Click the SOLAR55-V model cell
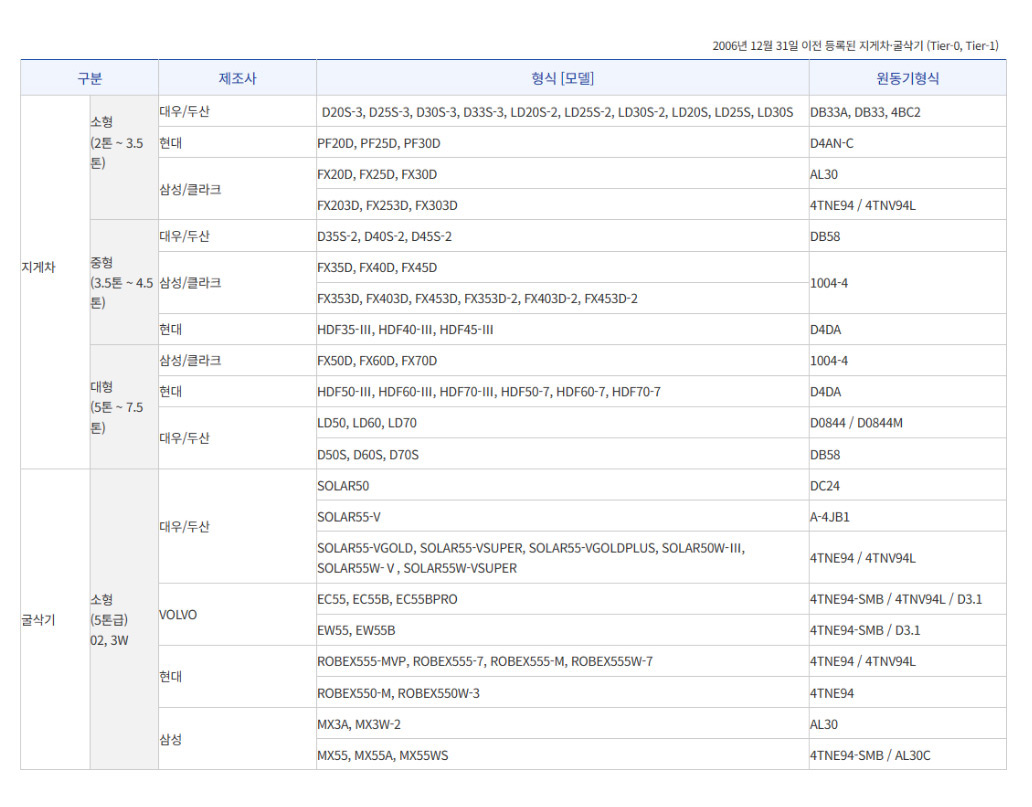1032x807 pixels. (563, 516)
